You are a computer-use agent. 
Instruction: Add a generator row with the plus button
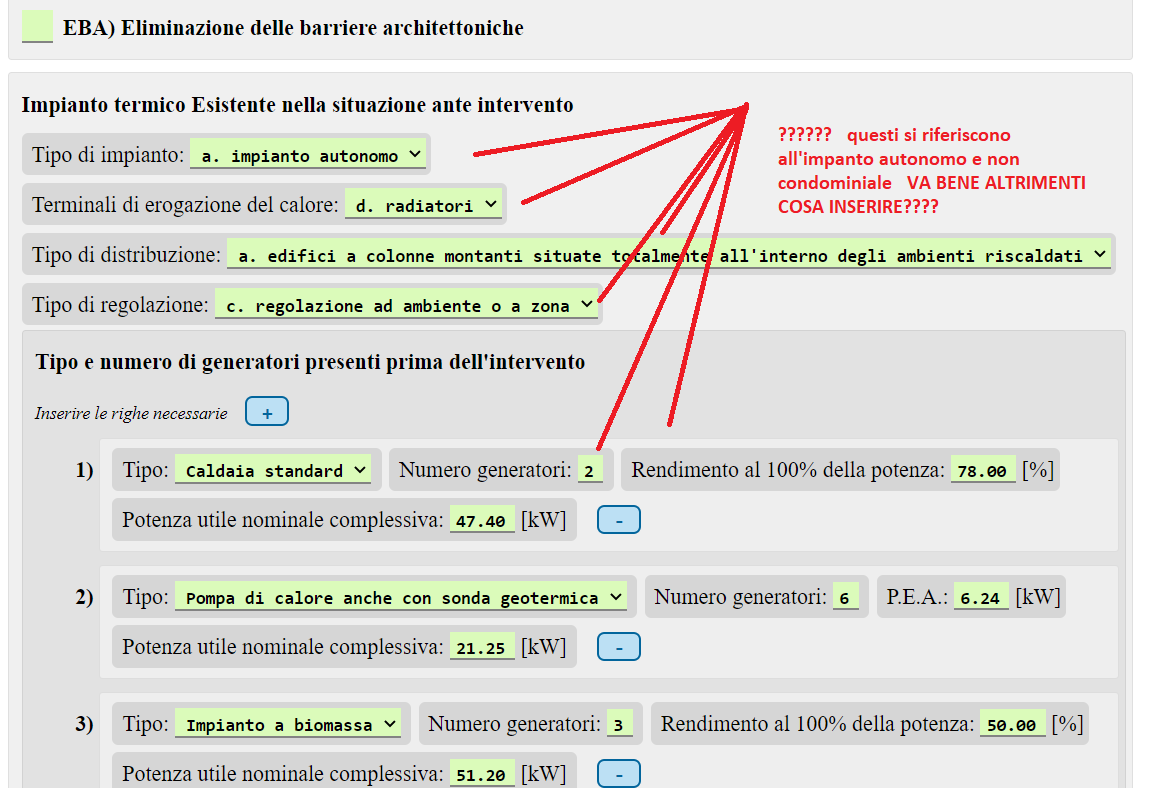coord(267,412)
